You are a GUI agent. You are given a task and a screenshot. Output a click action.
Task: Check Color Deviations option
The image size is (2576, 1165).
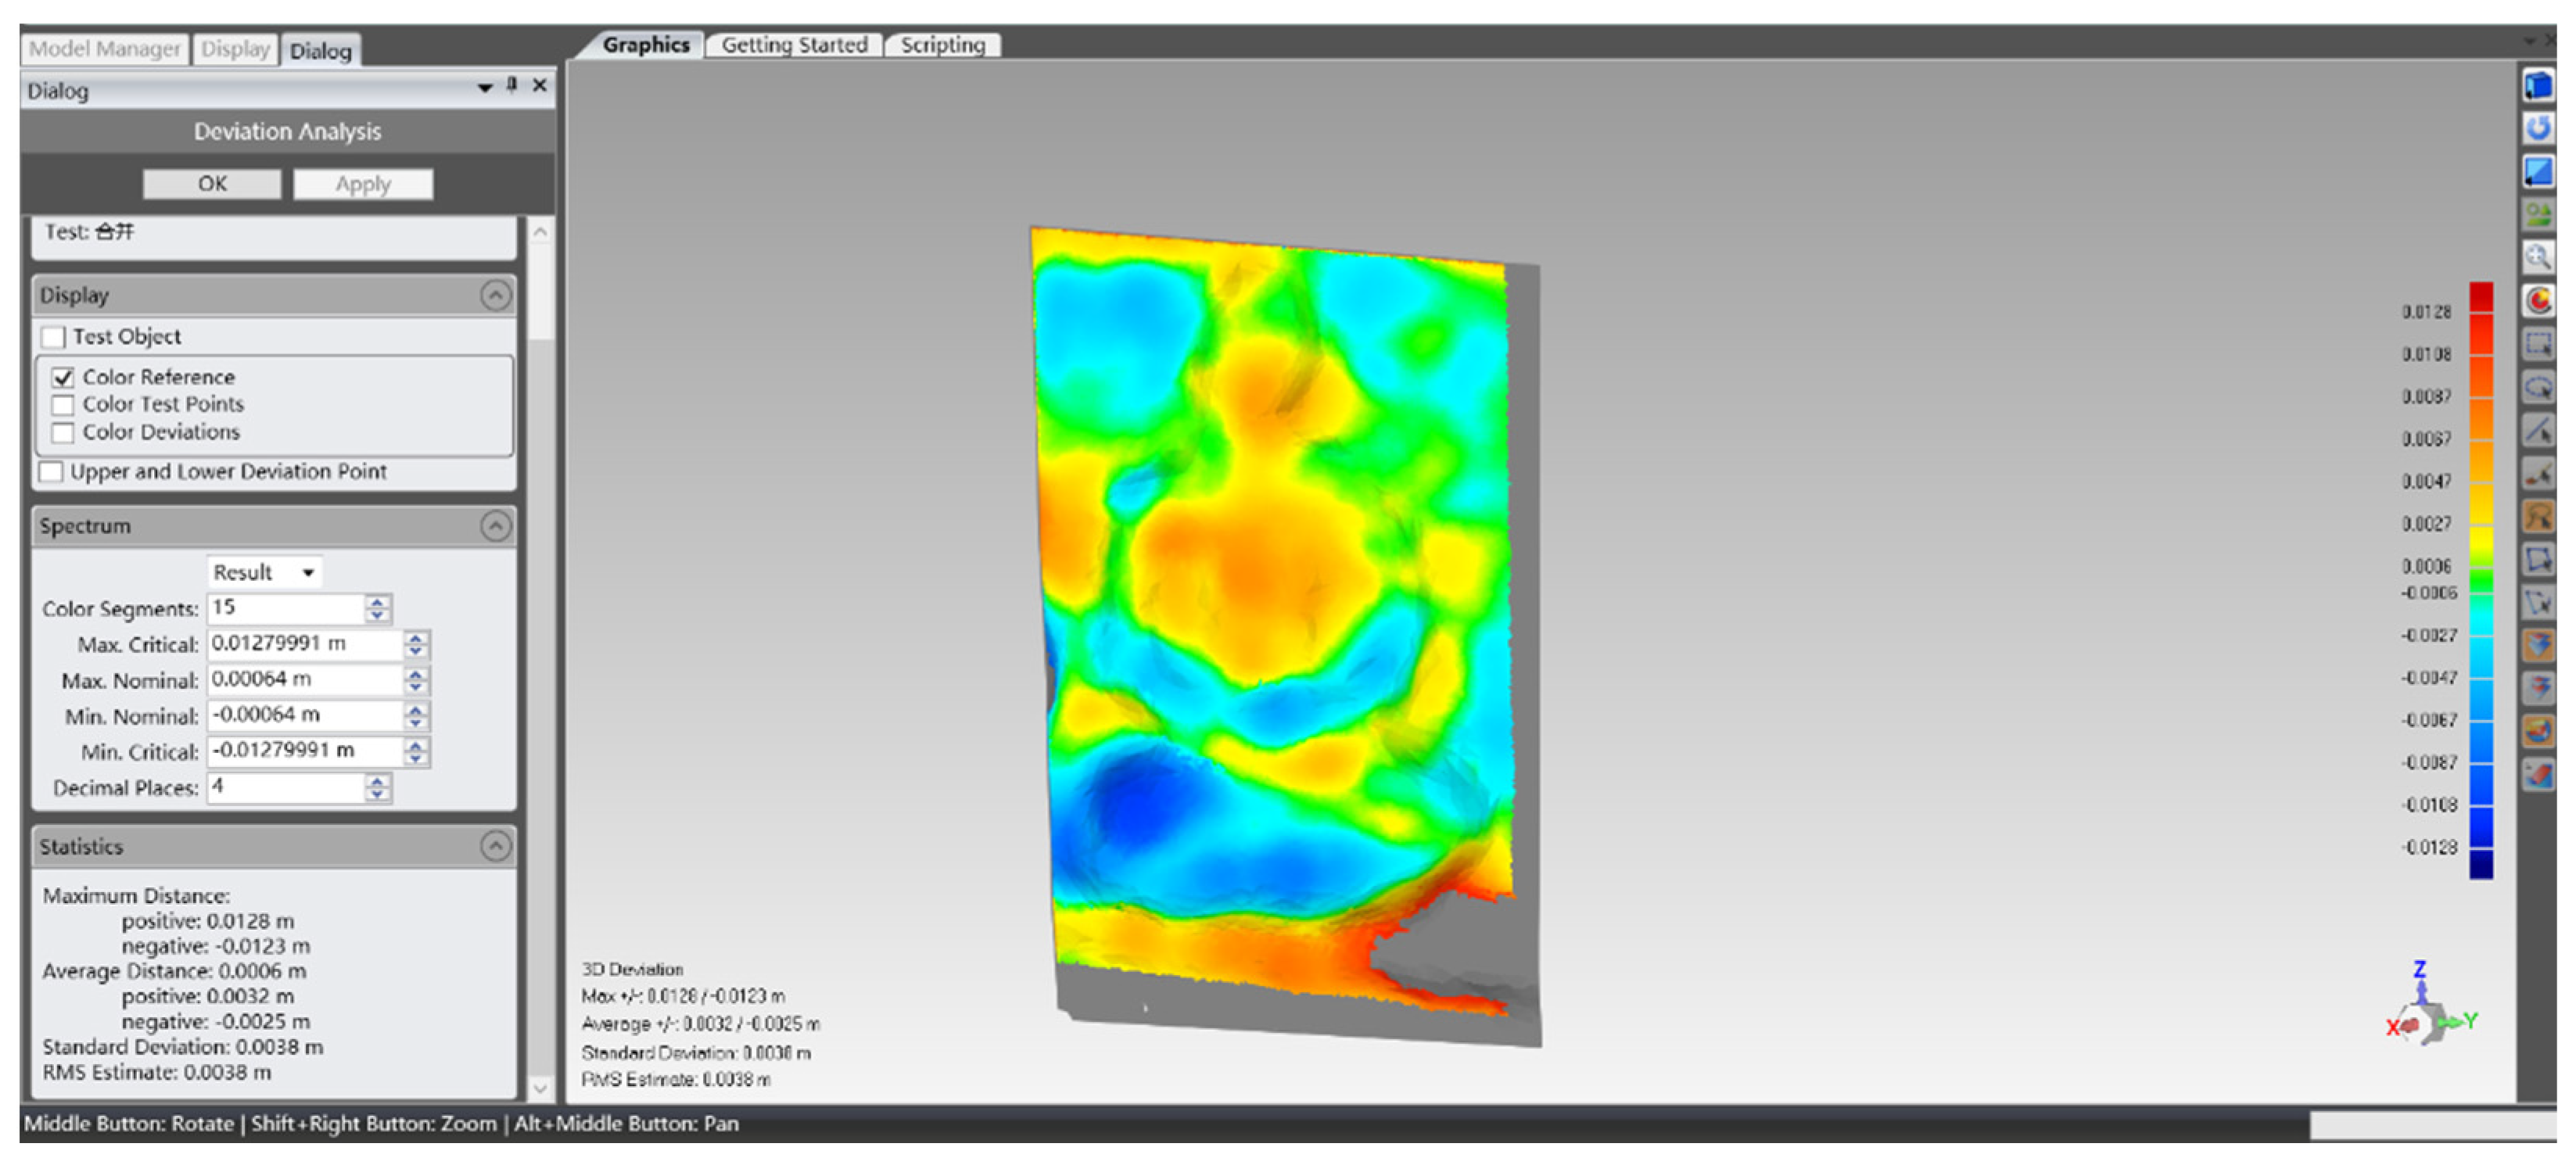(63, 433)
